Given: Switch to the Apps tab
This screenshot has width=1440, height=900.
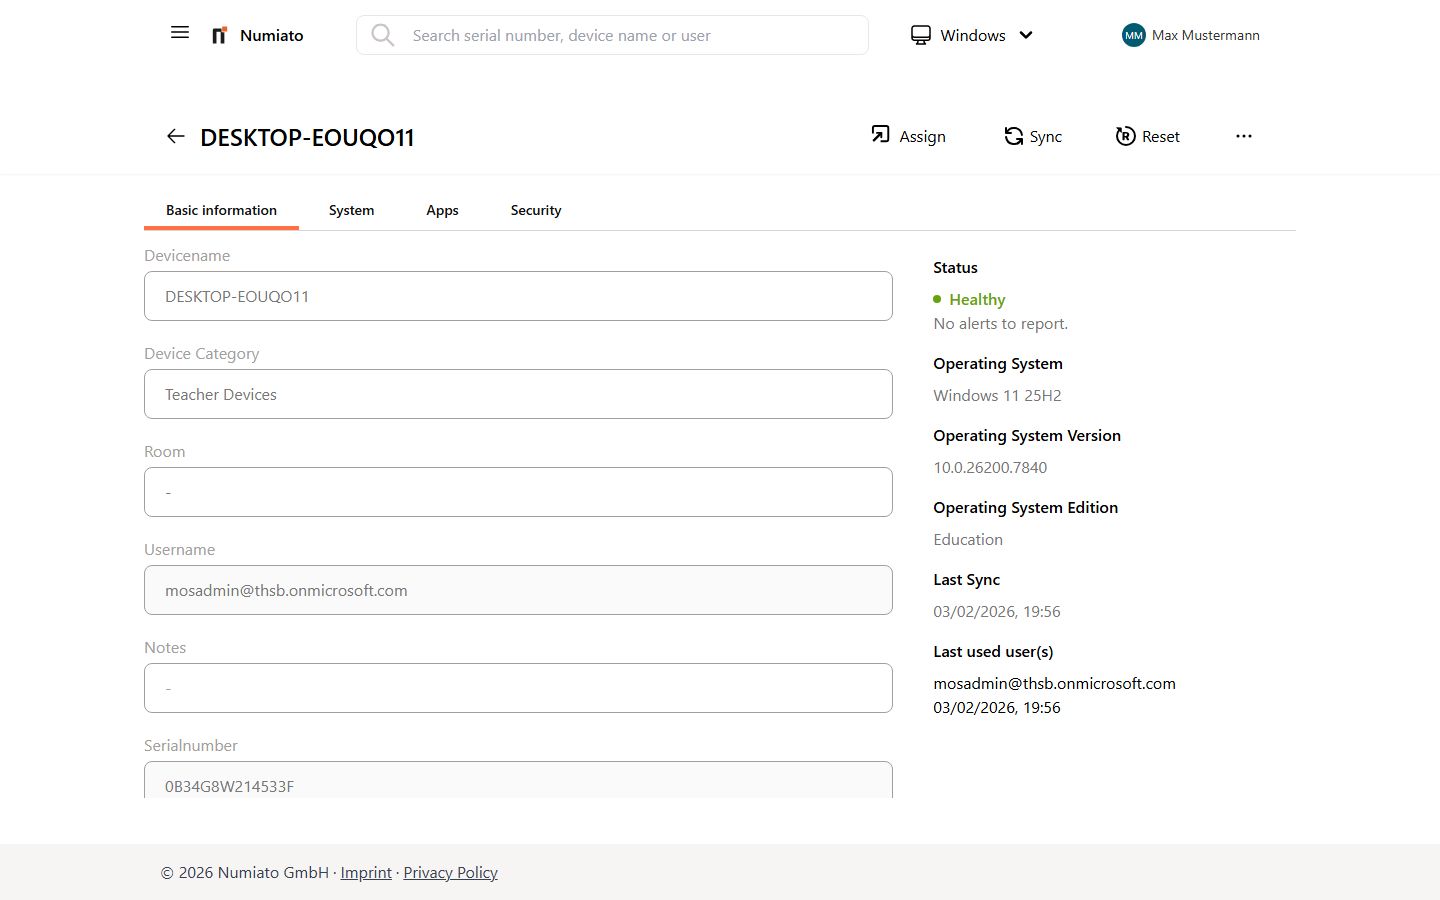Looking at the screenshot, I should coord(442,210).
